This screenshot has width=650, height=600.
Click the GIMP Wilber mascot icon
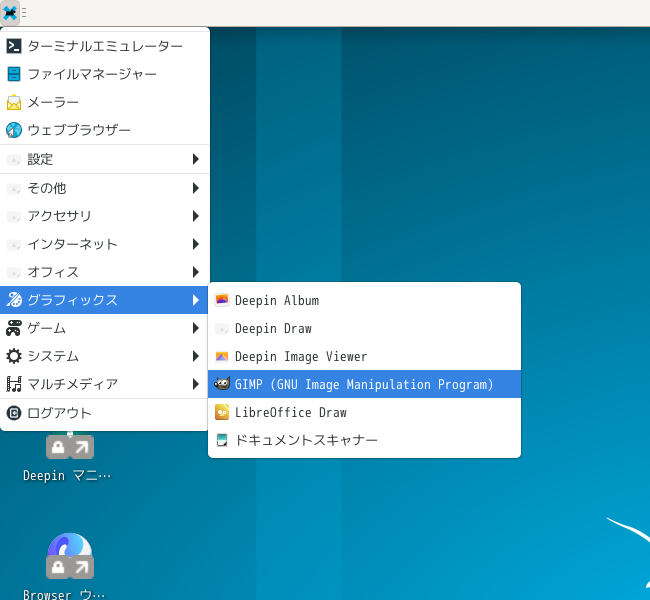point(222,384)
